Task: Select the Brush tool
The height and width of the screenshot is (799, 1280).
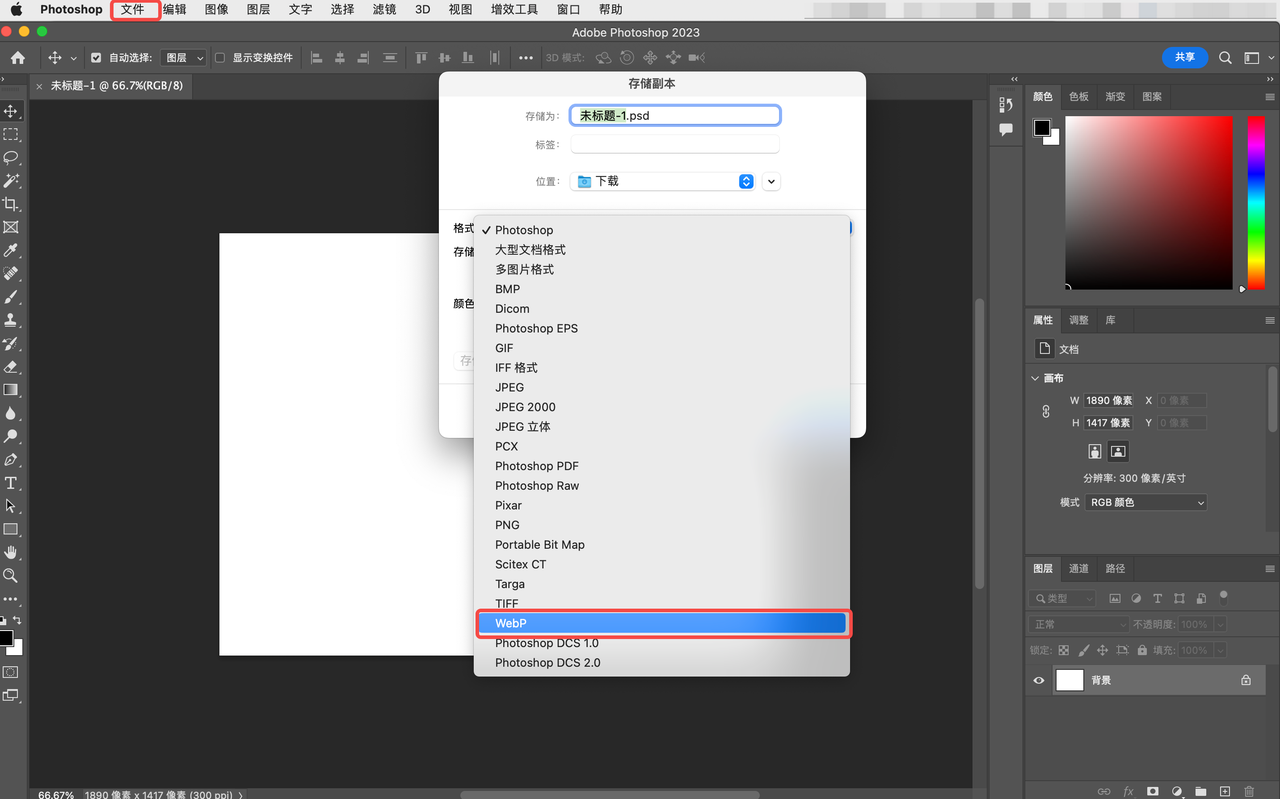Action: pos(11,297)
